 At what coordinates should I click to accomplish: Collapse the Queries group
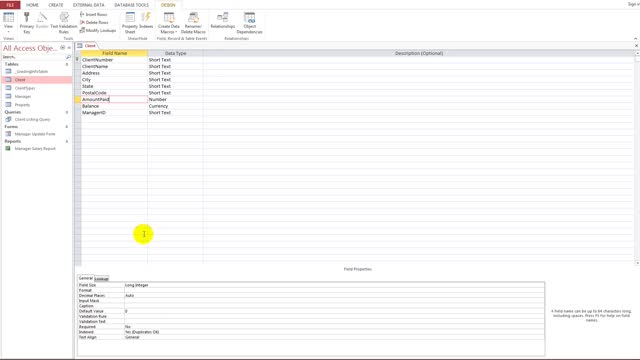67,112
